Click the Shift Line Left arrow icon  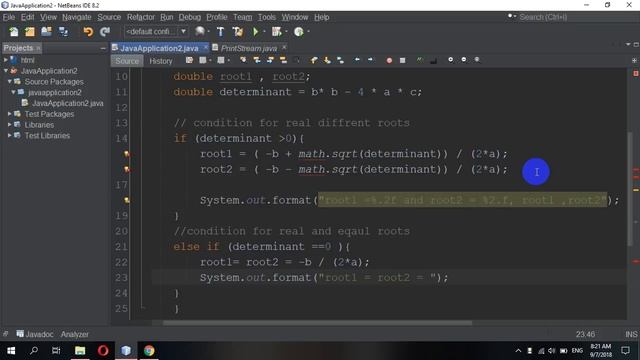(x=357, y=60)
